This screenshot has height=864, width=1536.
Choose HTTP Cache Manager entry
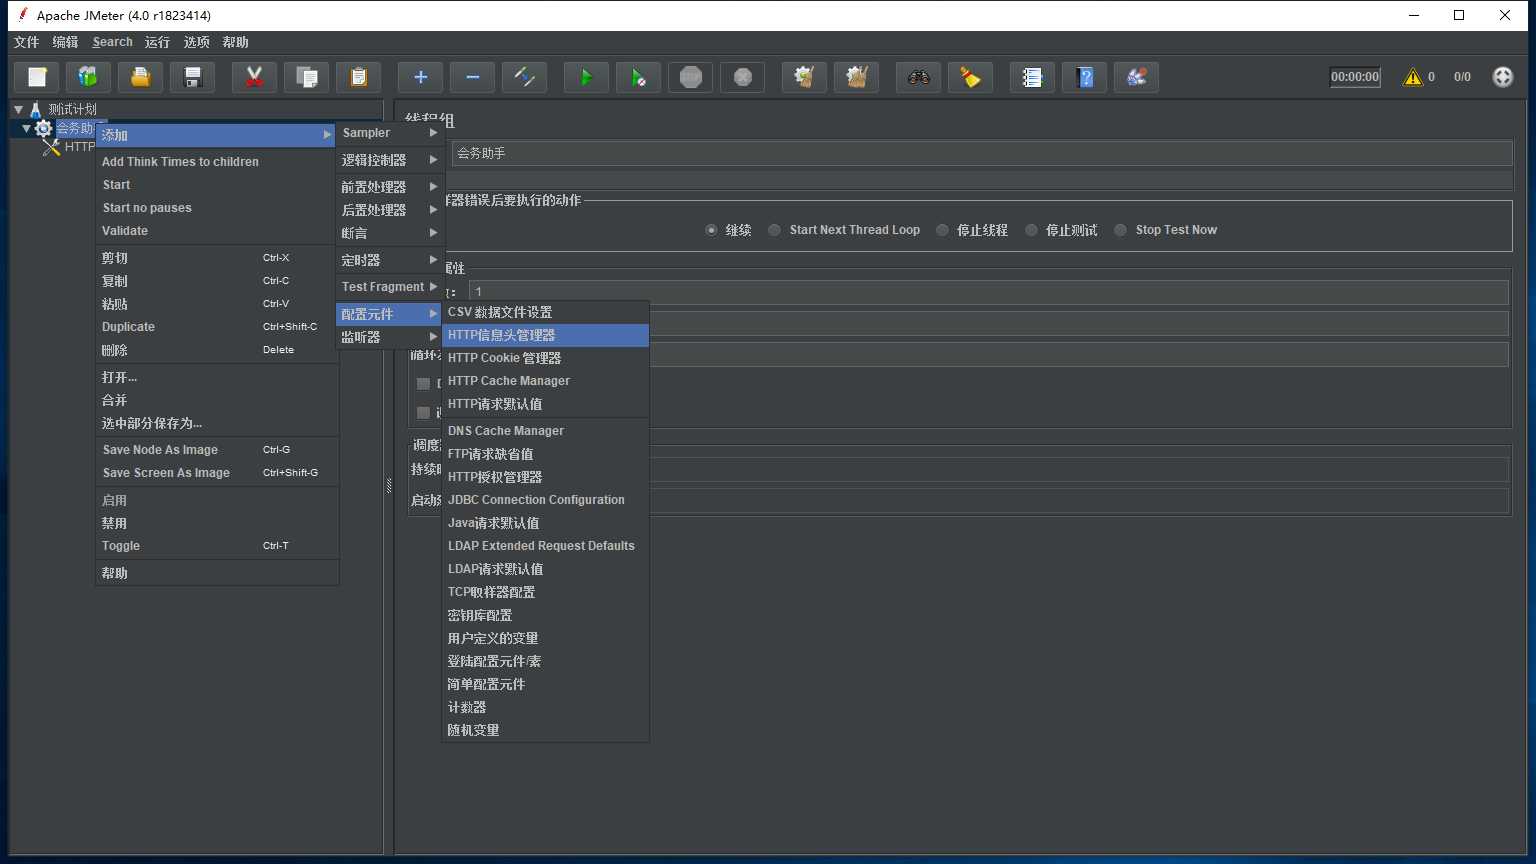(x=546, y=381)
